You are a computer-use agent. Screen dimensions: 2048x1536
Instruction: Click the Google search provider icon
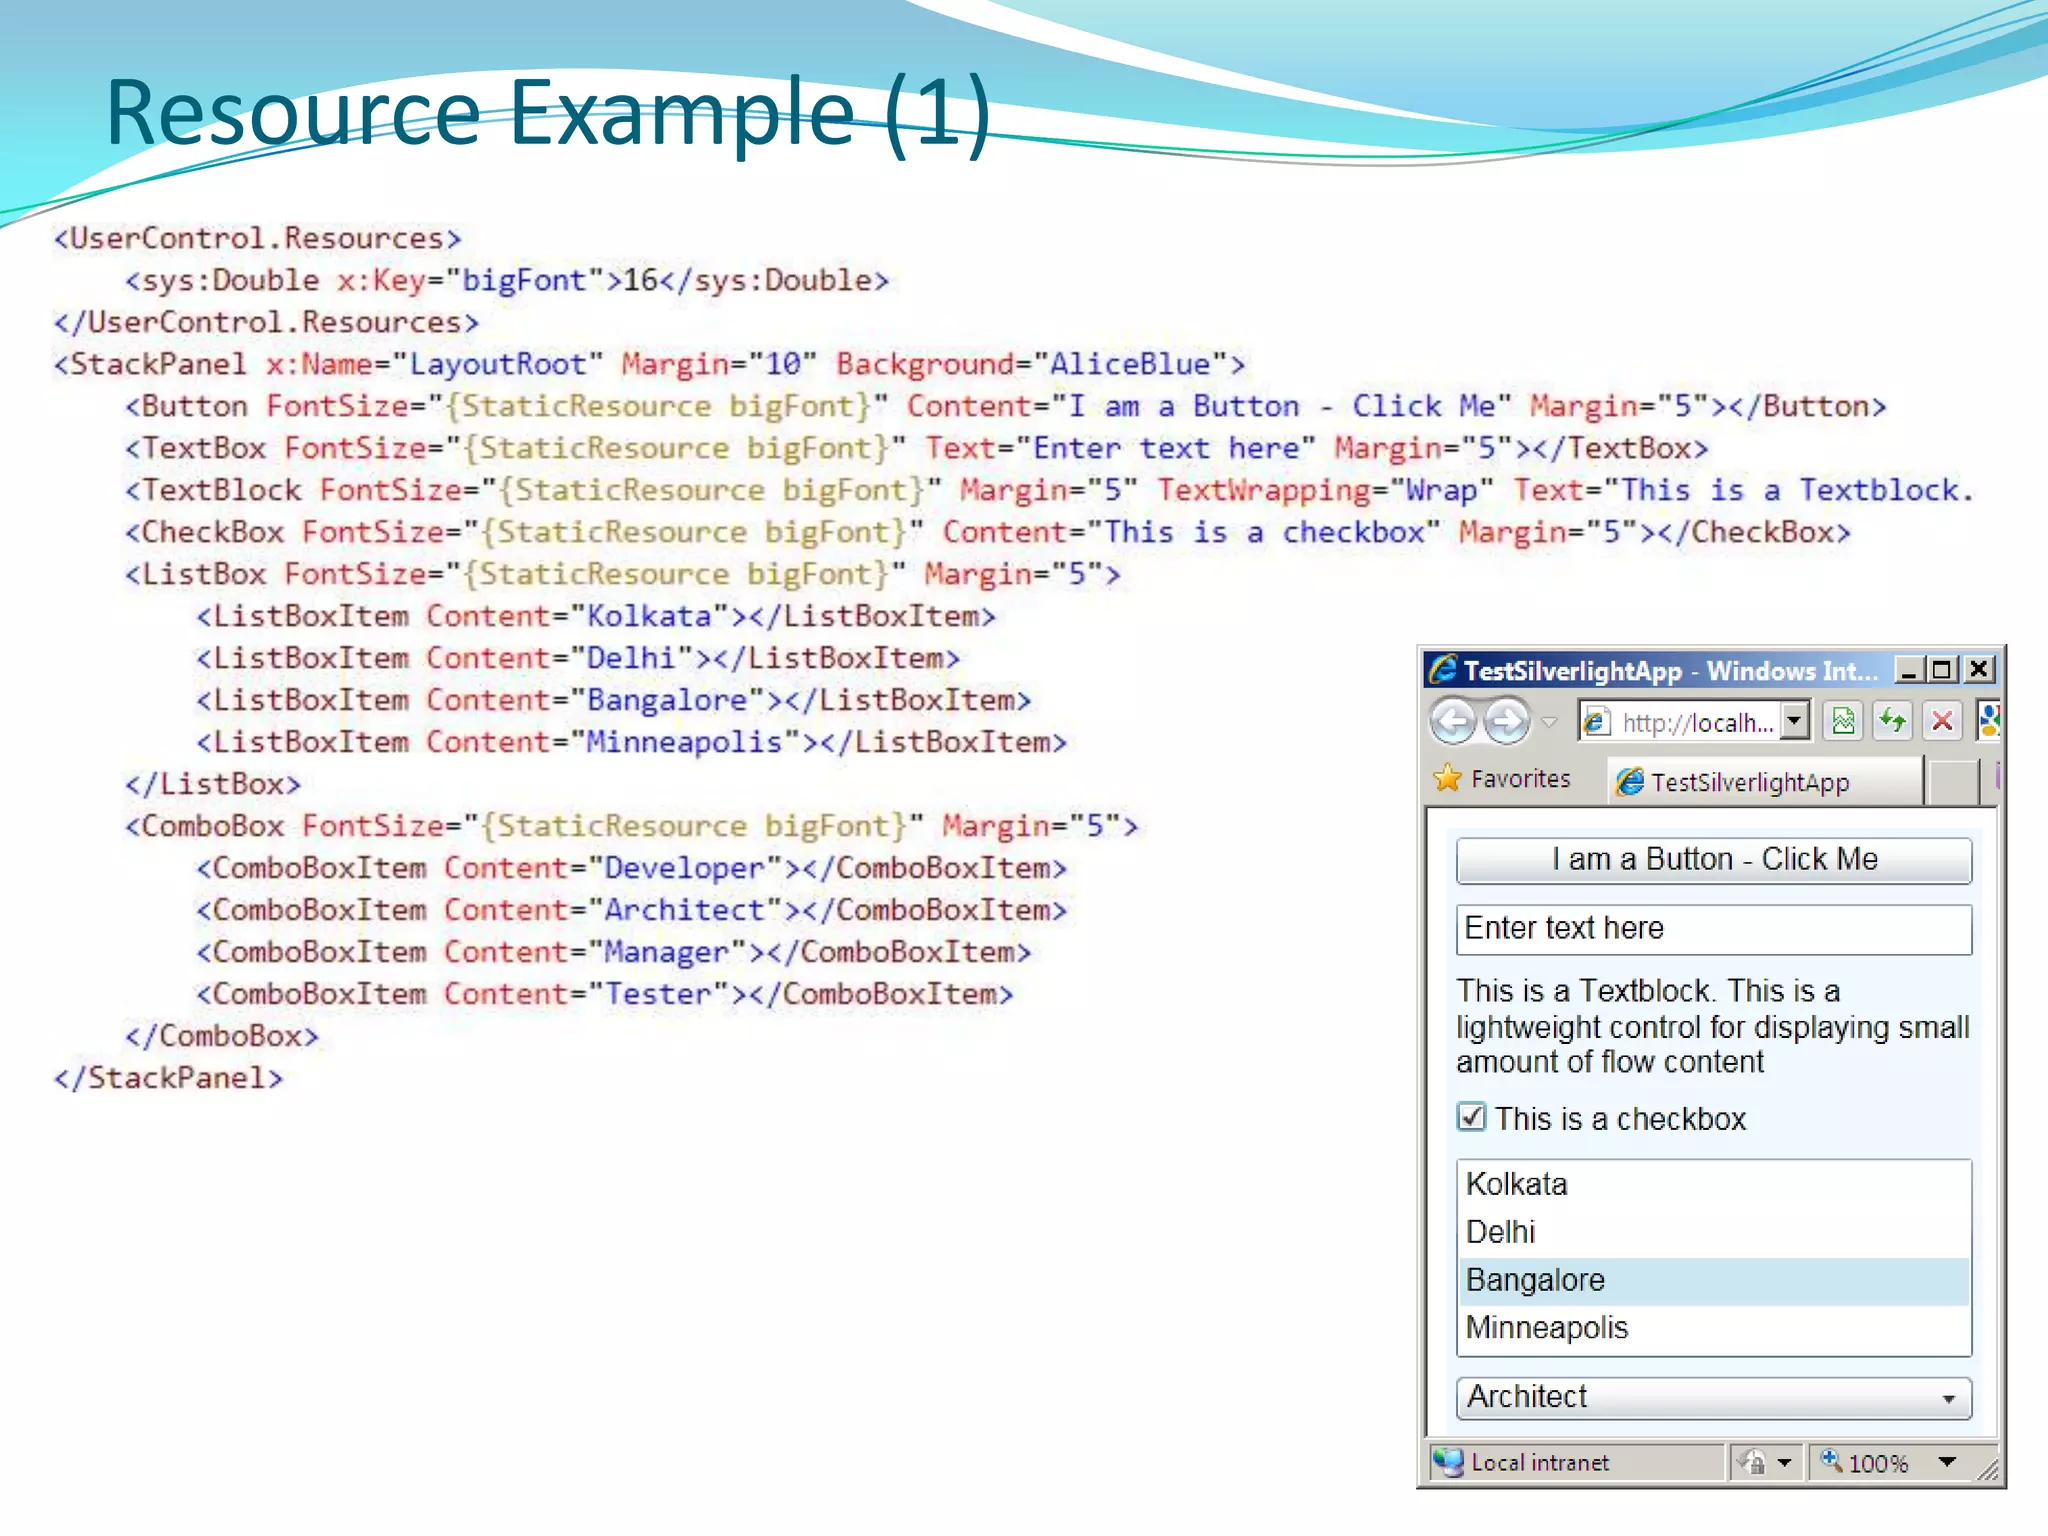[1988, 721]
